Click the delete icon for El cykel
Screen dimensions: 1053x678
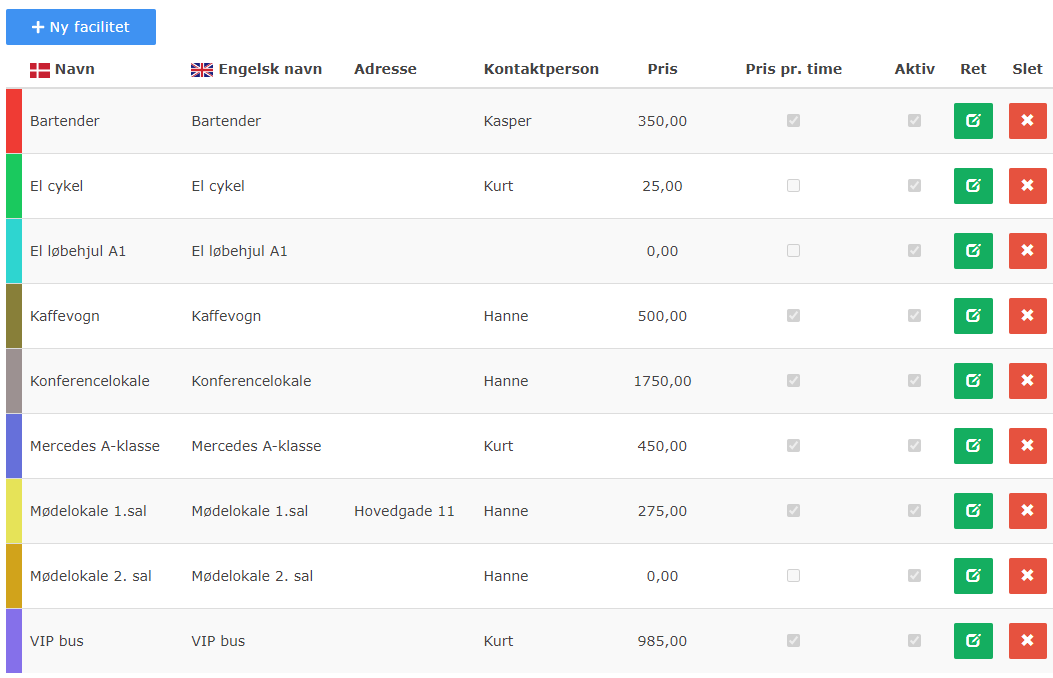(x=1027, y=185)
